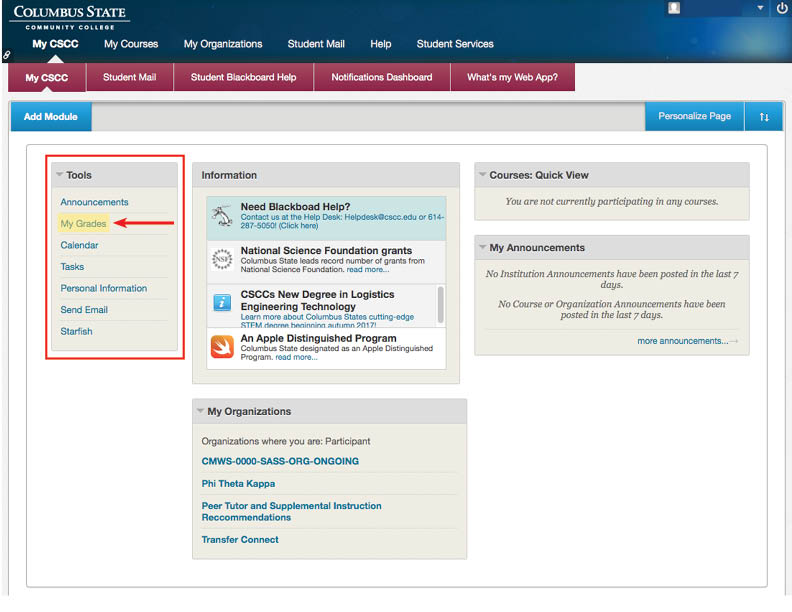Collapse the Courses: Quick View module
792x612 pixels.
[x=483, y=175]
